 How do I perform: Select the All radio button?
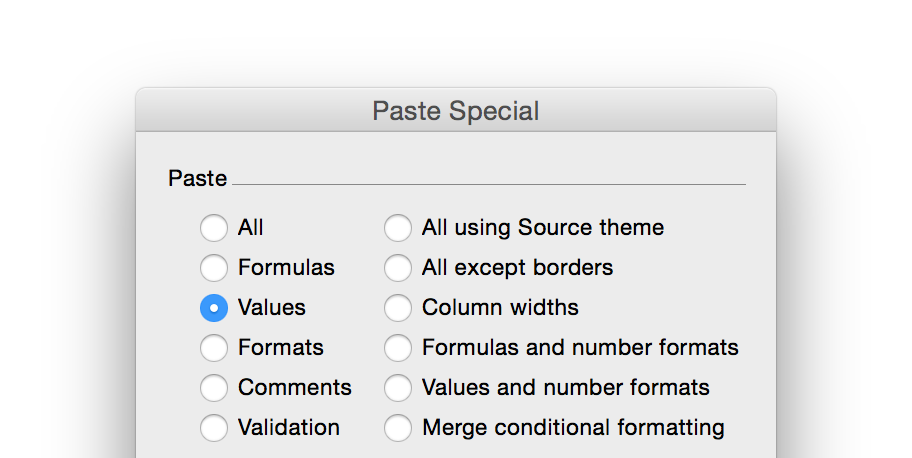pos(214,228)
